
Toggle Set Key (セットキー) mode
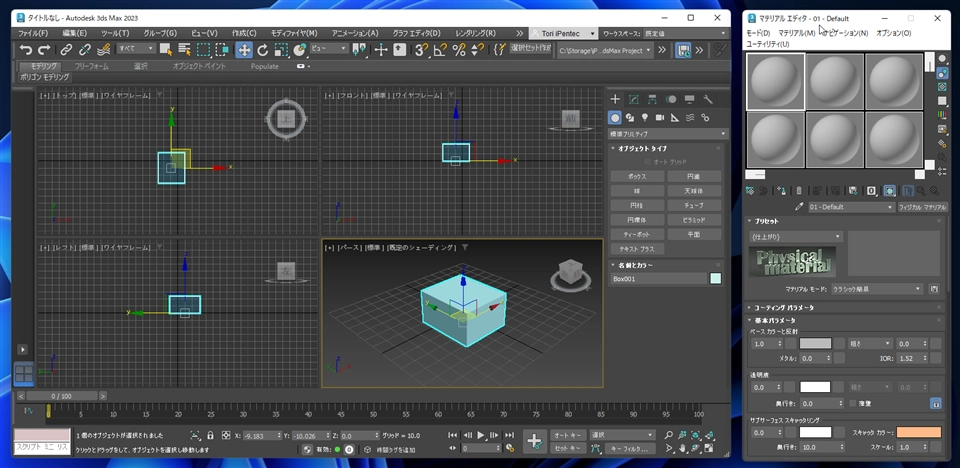pyautogui.click(x=568, y=448)
